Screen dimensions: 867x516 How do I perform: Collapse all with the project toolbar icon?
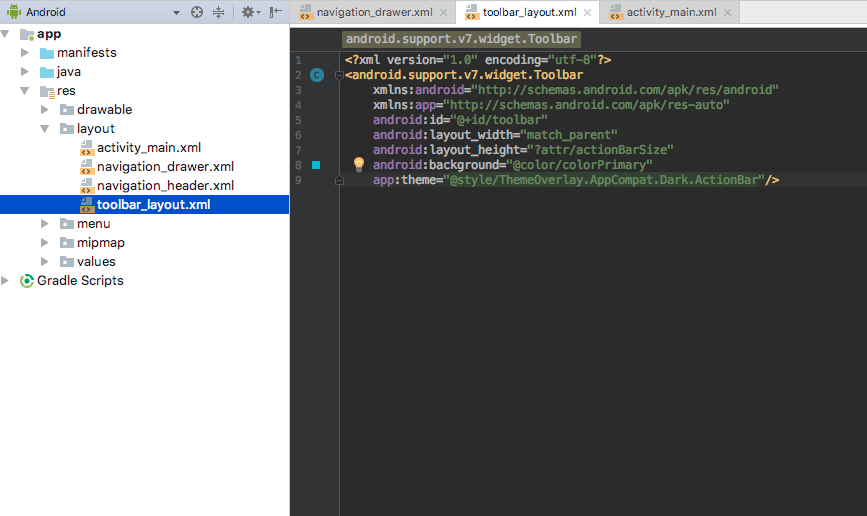coord(218,12)
